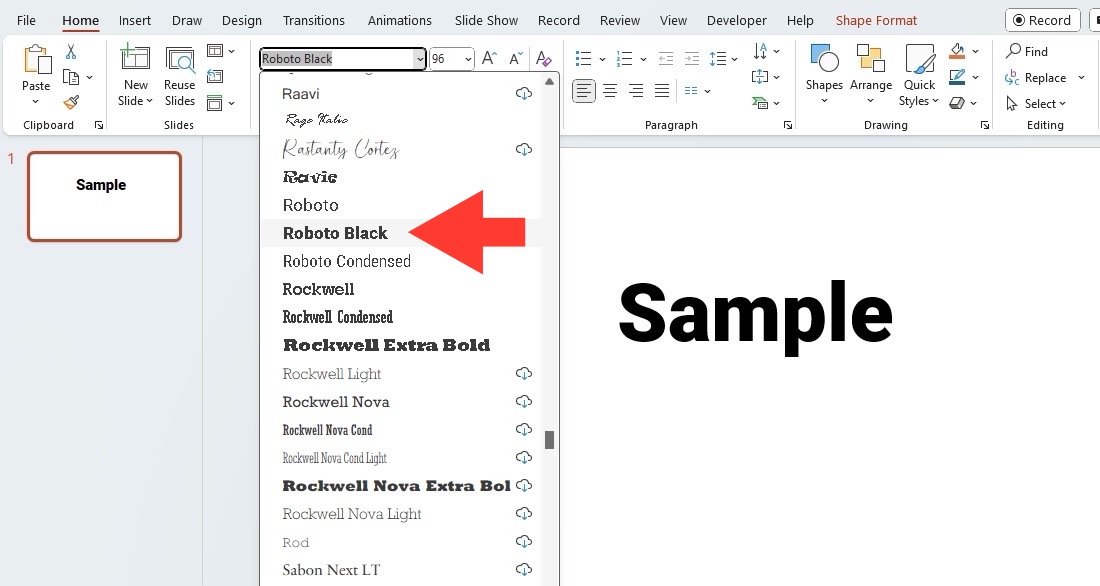Download Sabon Next LT via cloud icon
The width and height of the screenshot is (1100, 586).
coord(523,569)
